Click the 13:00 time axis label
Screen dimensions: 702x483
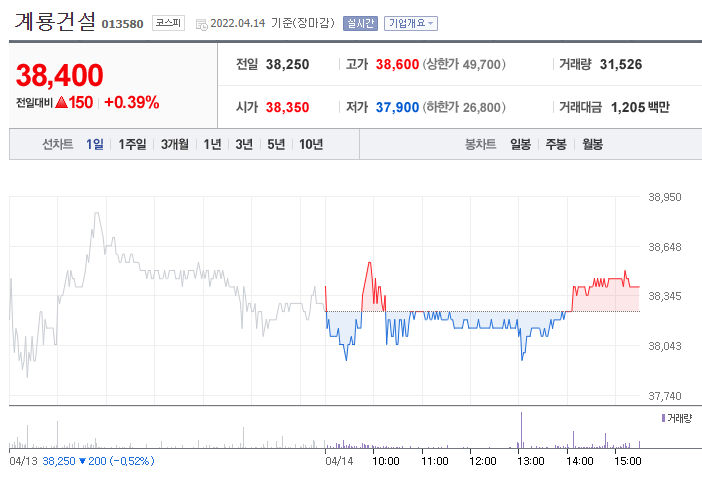tap(531, 461)
